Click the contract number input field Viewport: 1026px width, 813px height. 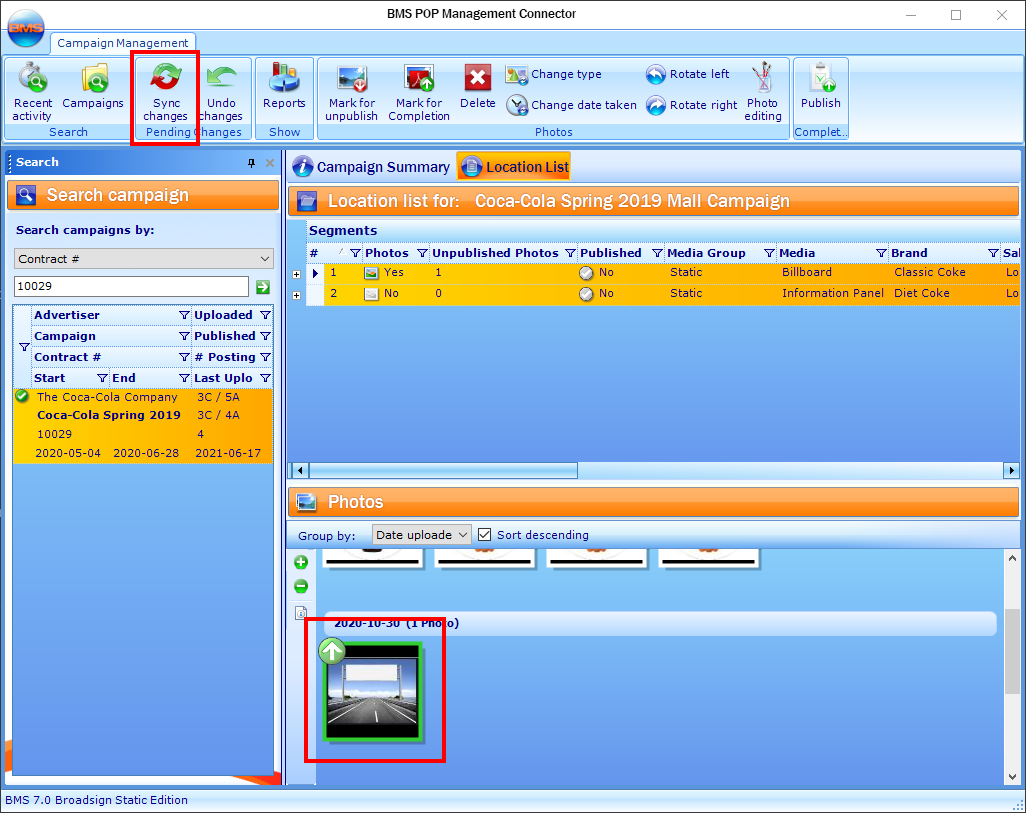point(132,287)
